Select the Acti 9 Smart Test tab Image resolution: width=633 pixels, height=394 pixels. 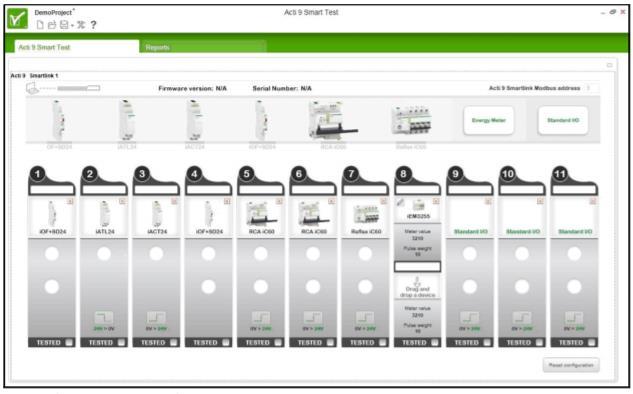77,47
